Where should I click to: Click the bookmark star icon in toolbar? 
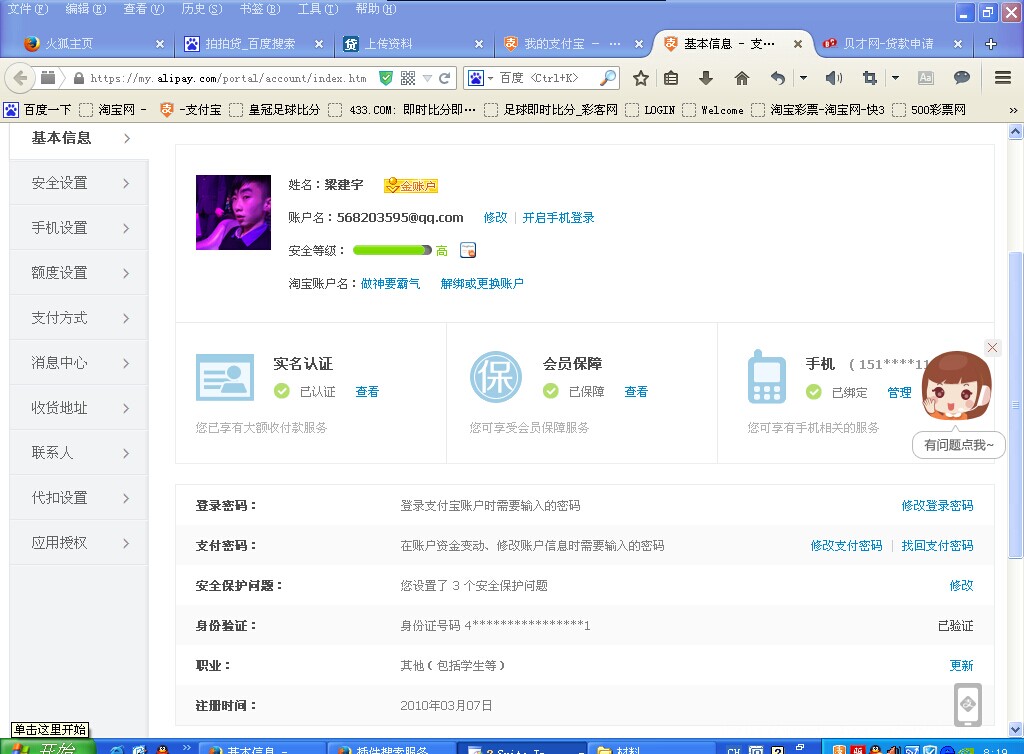(x=641, y=78)
